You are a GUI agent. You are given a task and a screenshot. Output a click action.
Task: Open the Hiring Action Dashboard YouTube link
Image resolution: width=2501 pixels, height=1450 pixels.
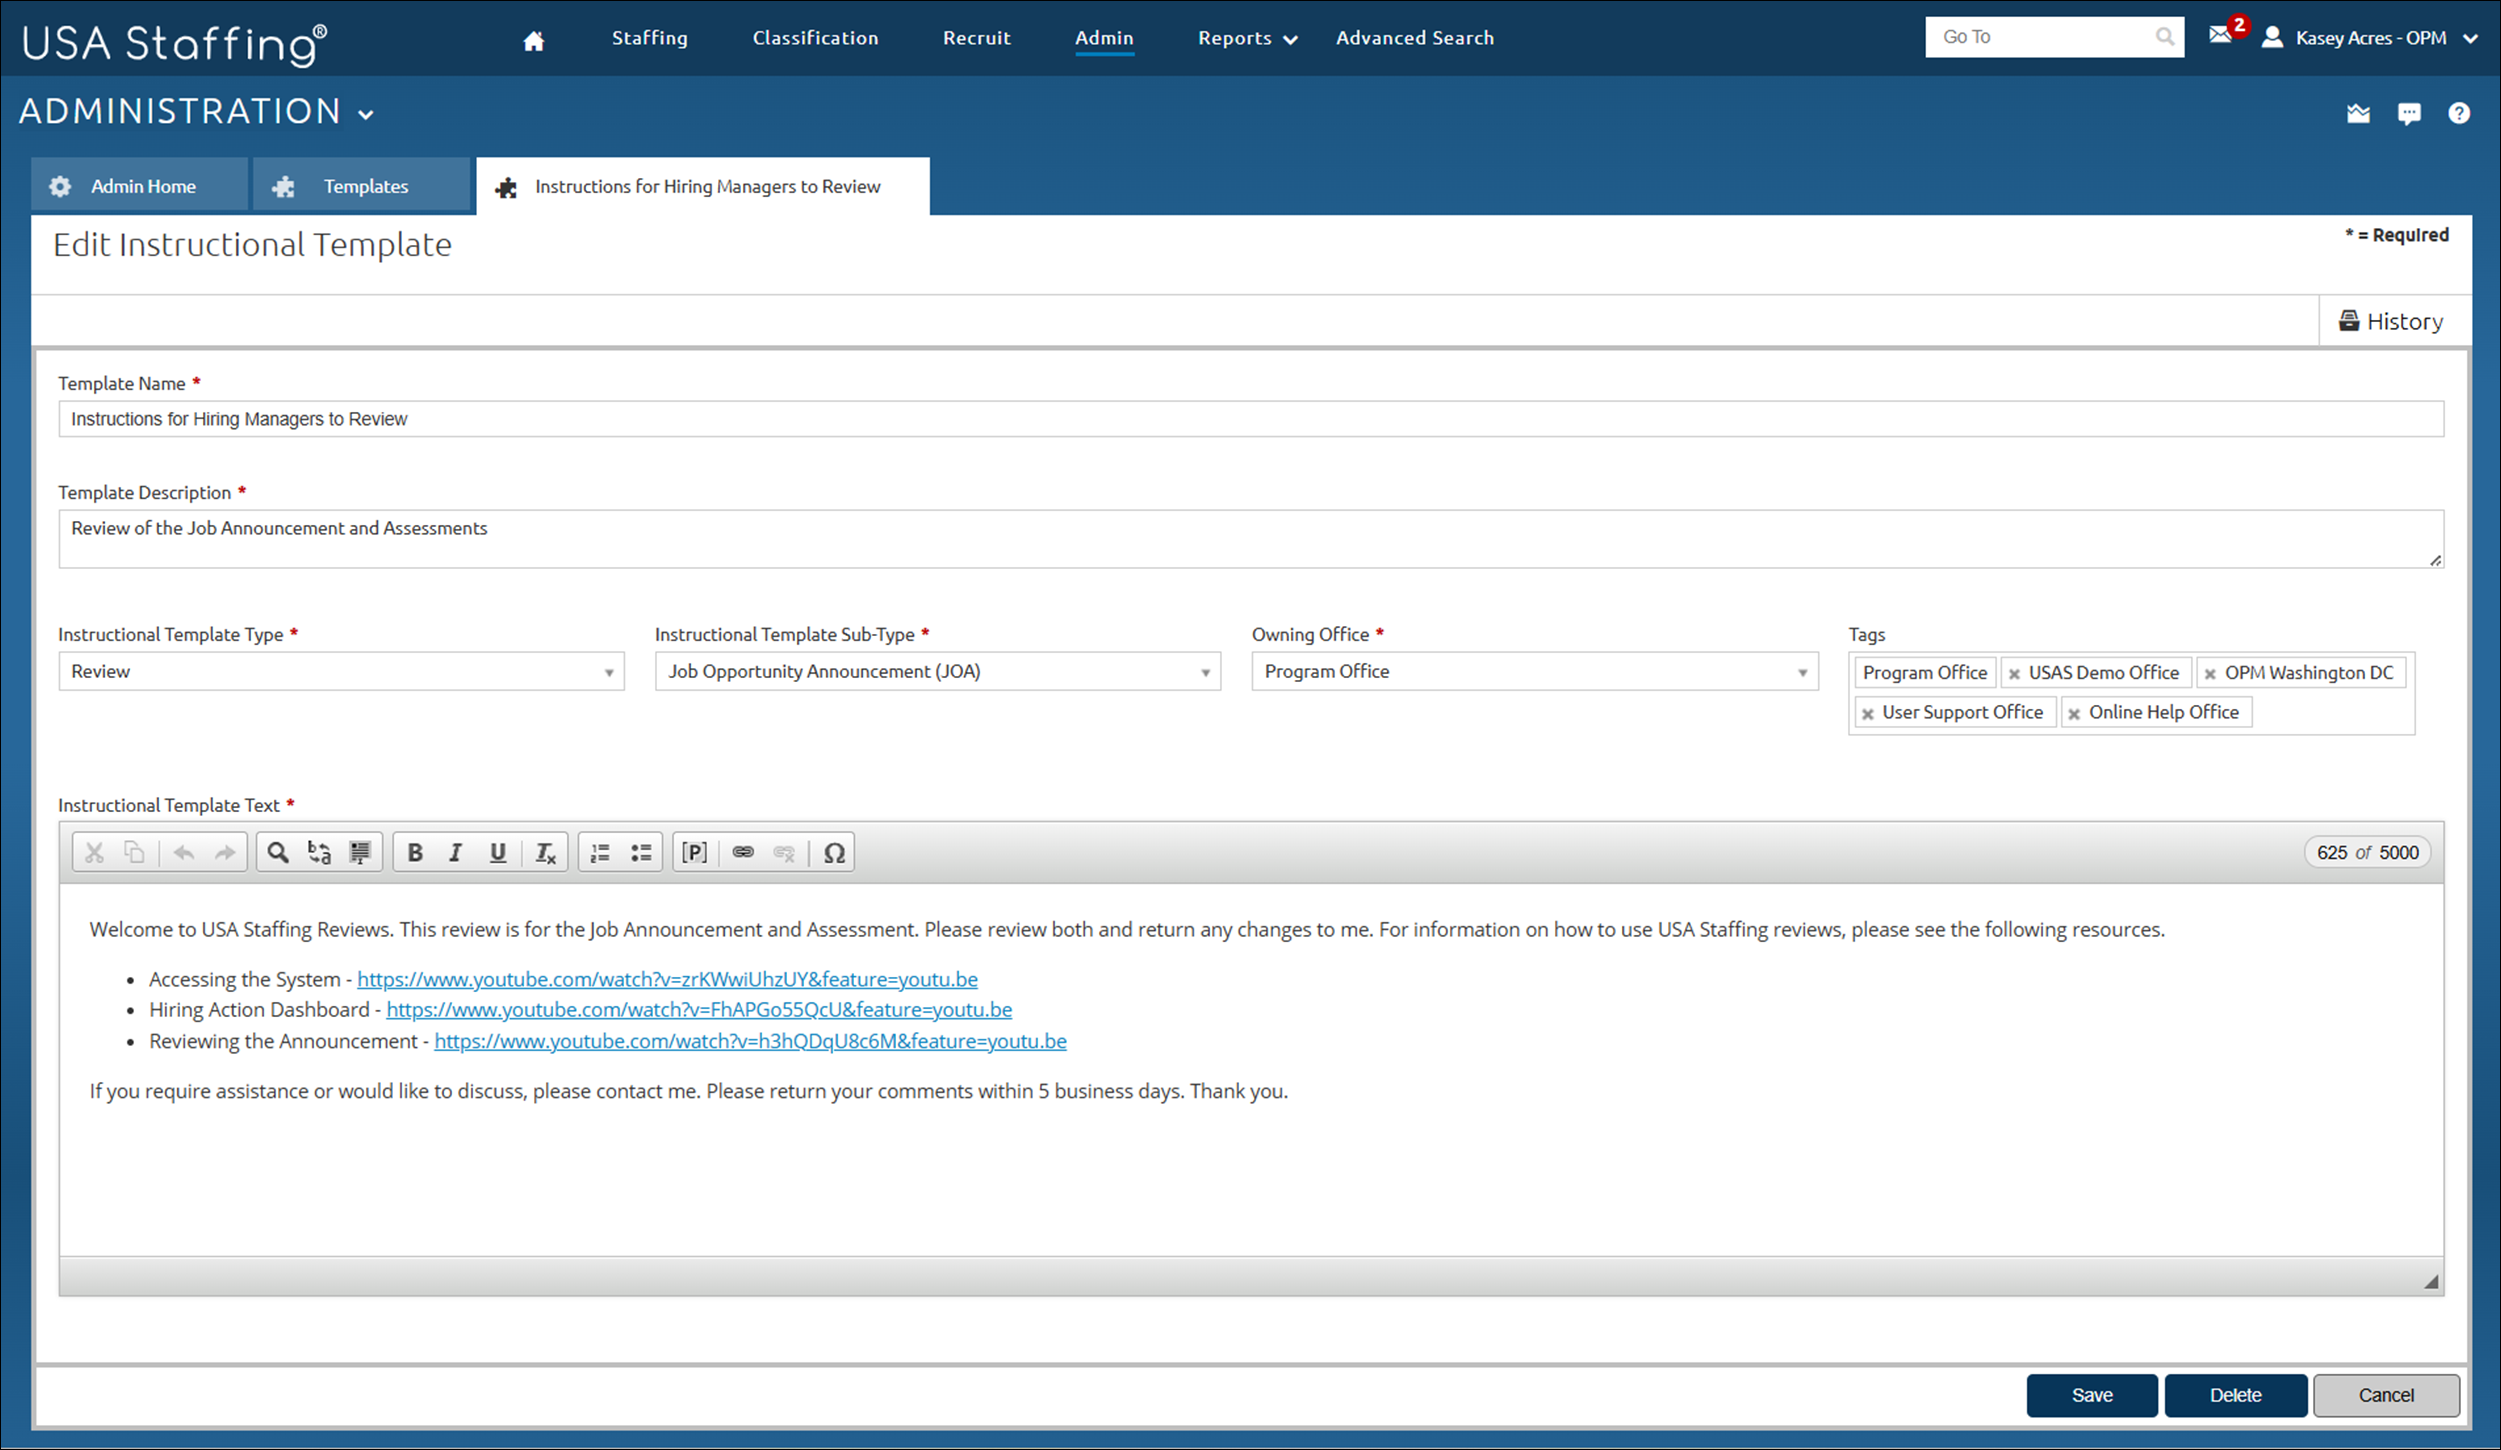pos(699,1010)
